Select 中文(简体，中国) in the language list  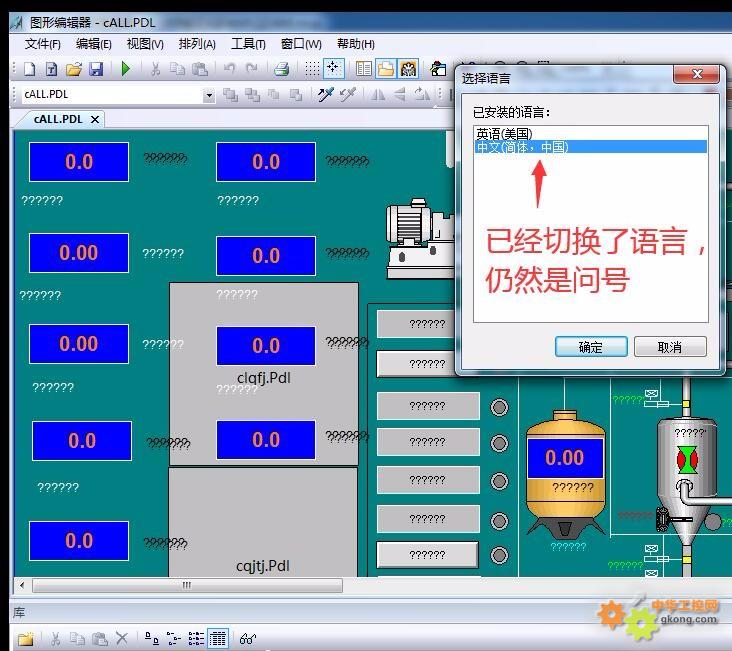tap(591, 147)
